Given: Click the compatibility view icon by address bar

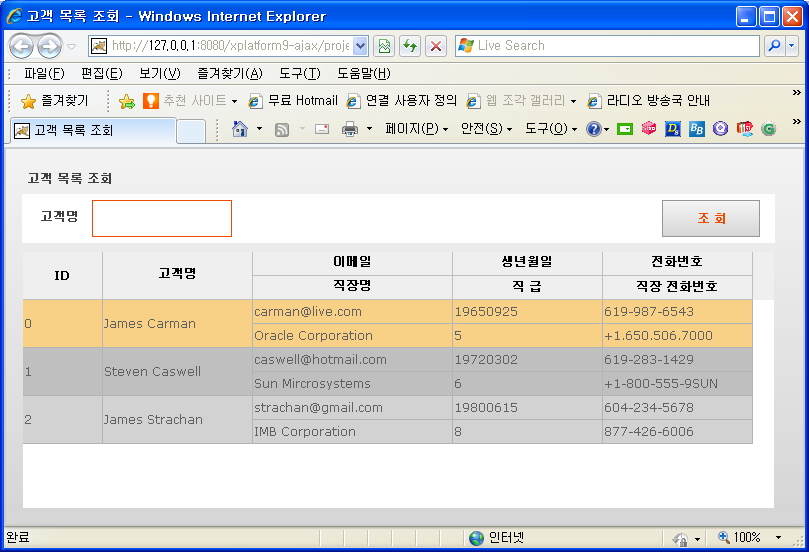Looking at the screenshot, I should click(x=384, y=46).
